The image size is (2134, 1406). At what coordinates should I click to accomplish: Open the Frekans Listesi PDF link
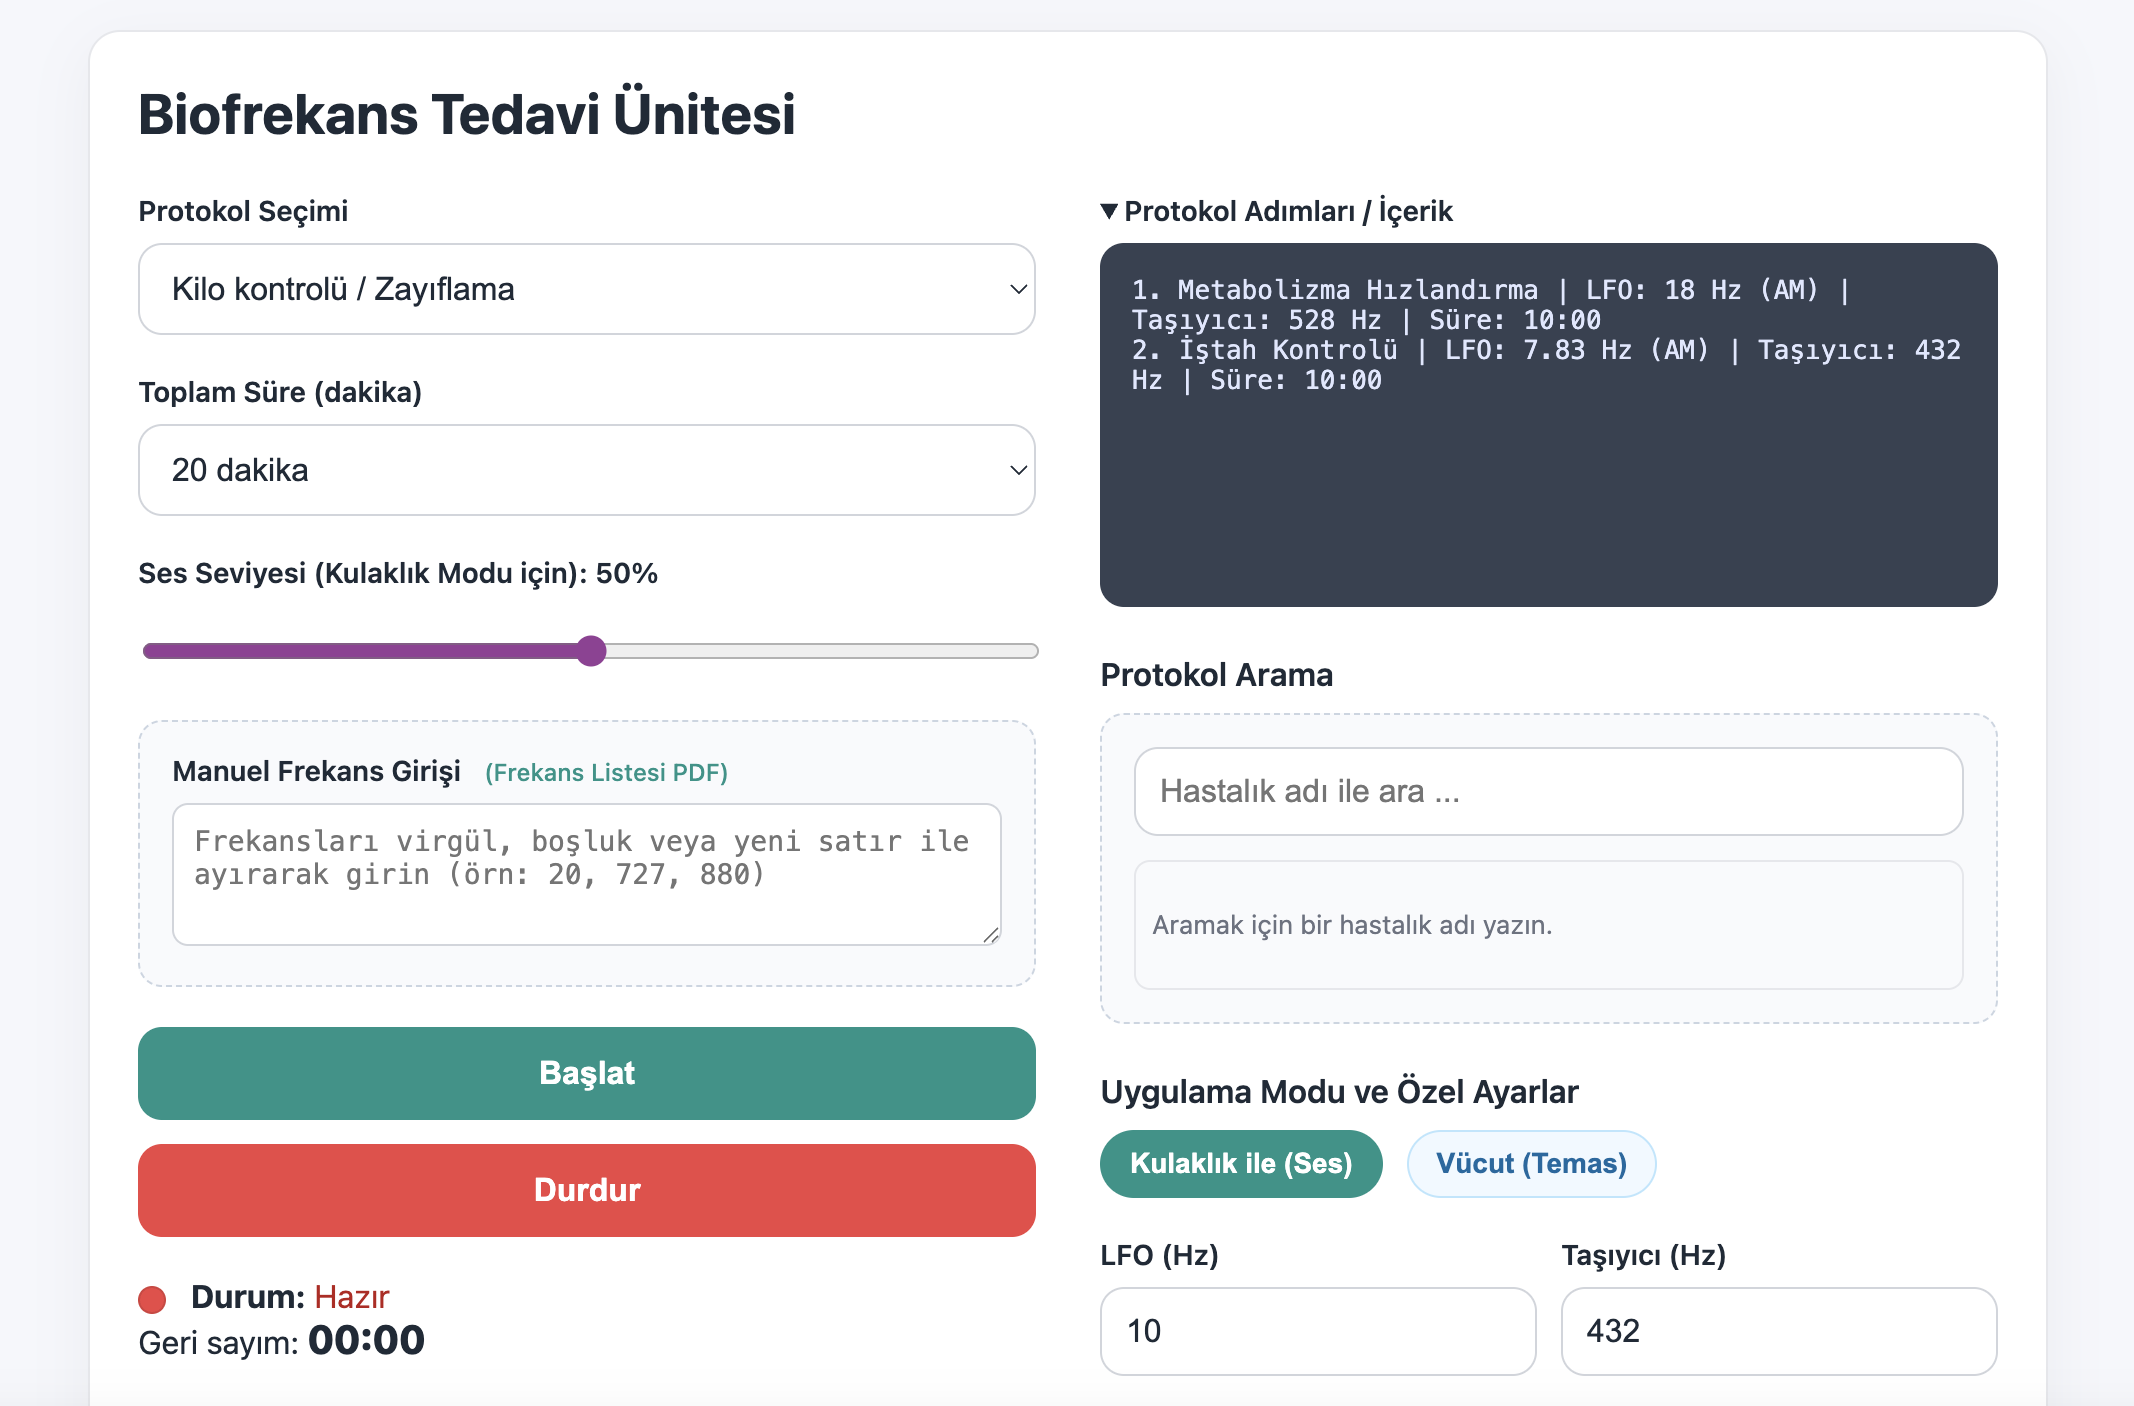coord(606,773)
